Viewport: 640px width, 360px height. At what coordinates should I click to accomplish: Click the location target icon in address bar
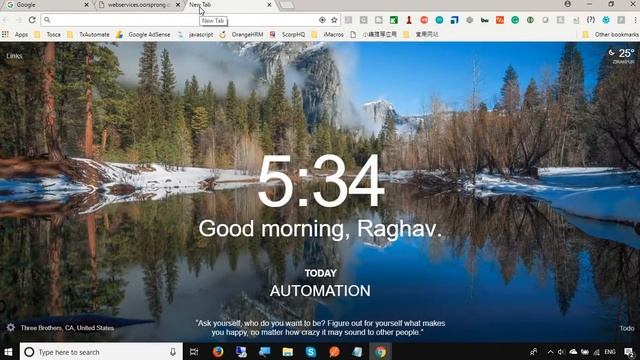[x=322, y=20]
